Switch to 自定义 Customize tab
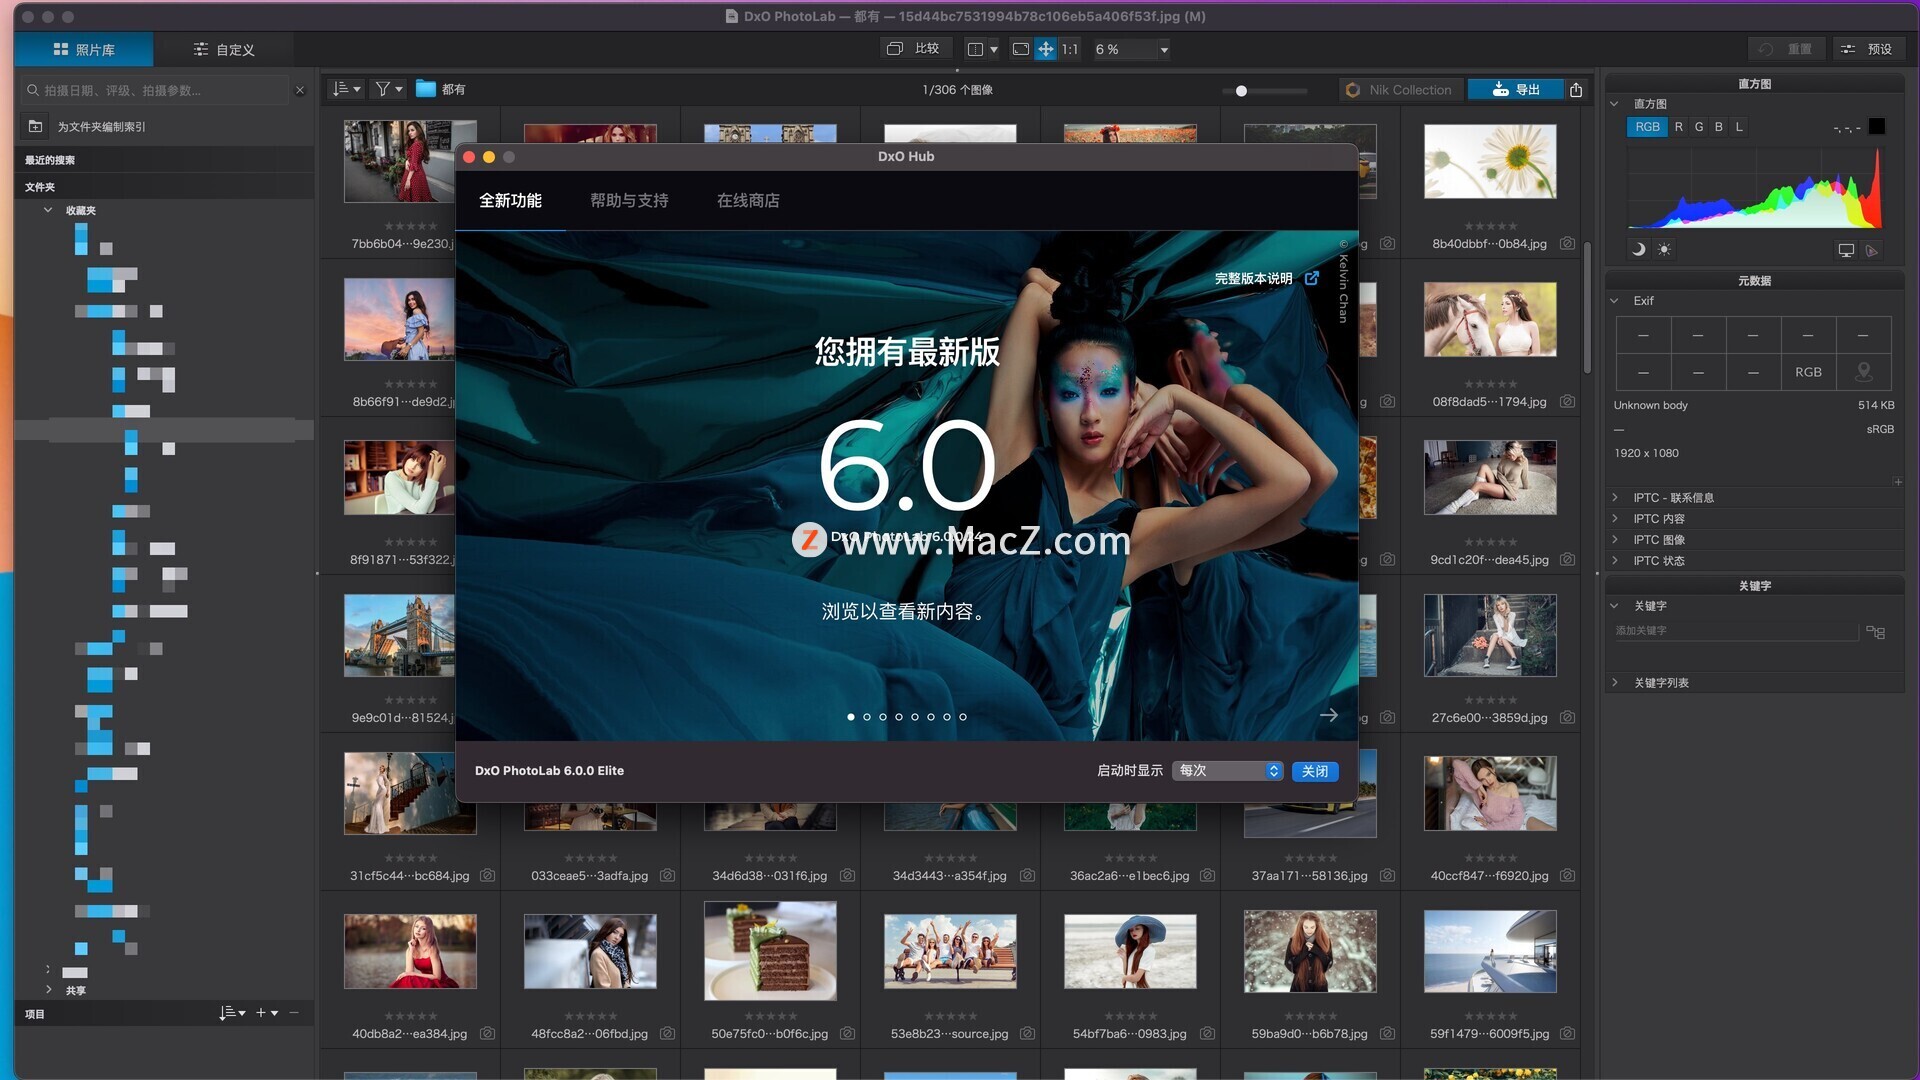The width and height of the screenshot is (1920, 1080). (224, 49)
